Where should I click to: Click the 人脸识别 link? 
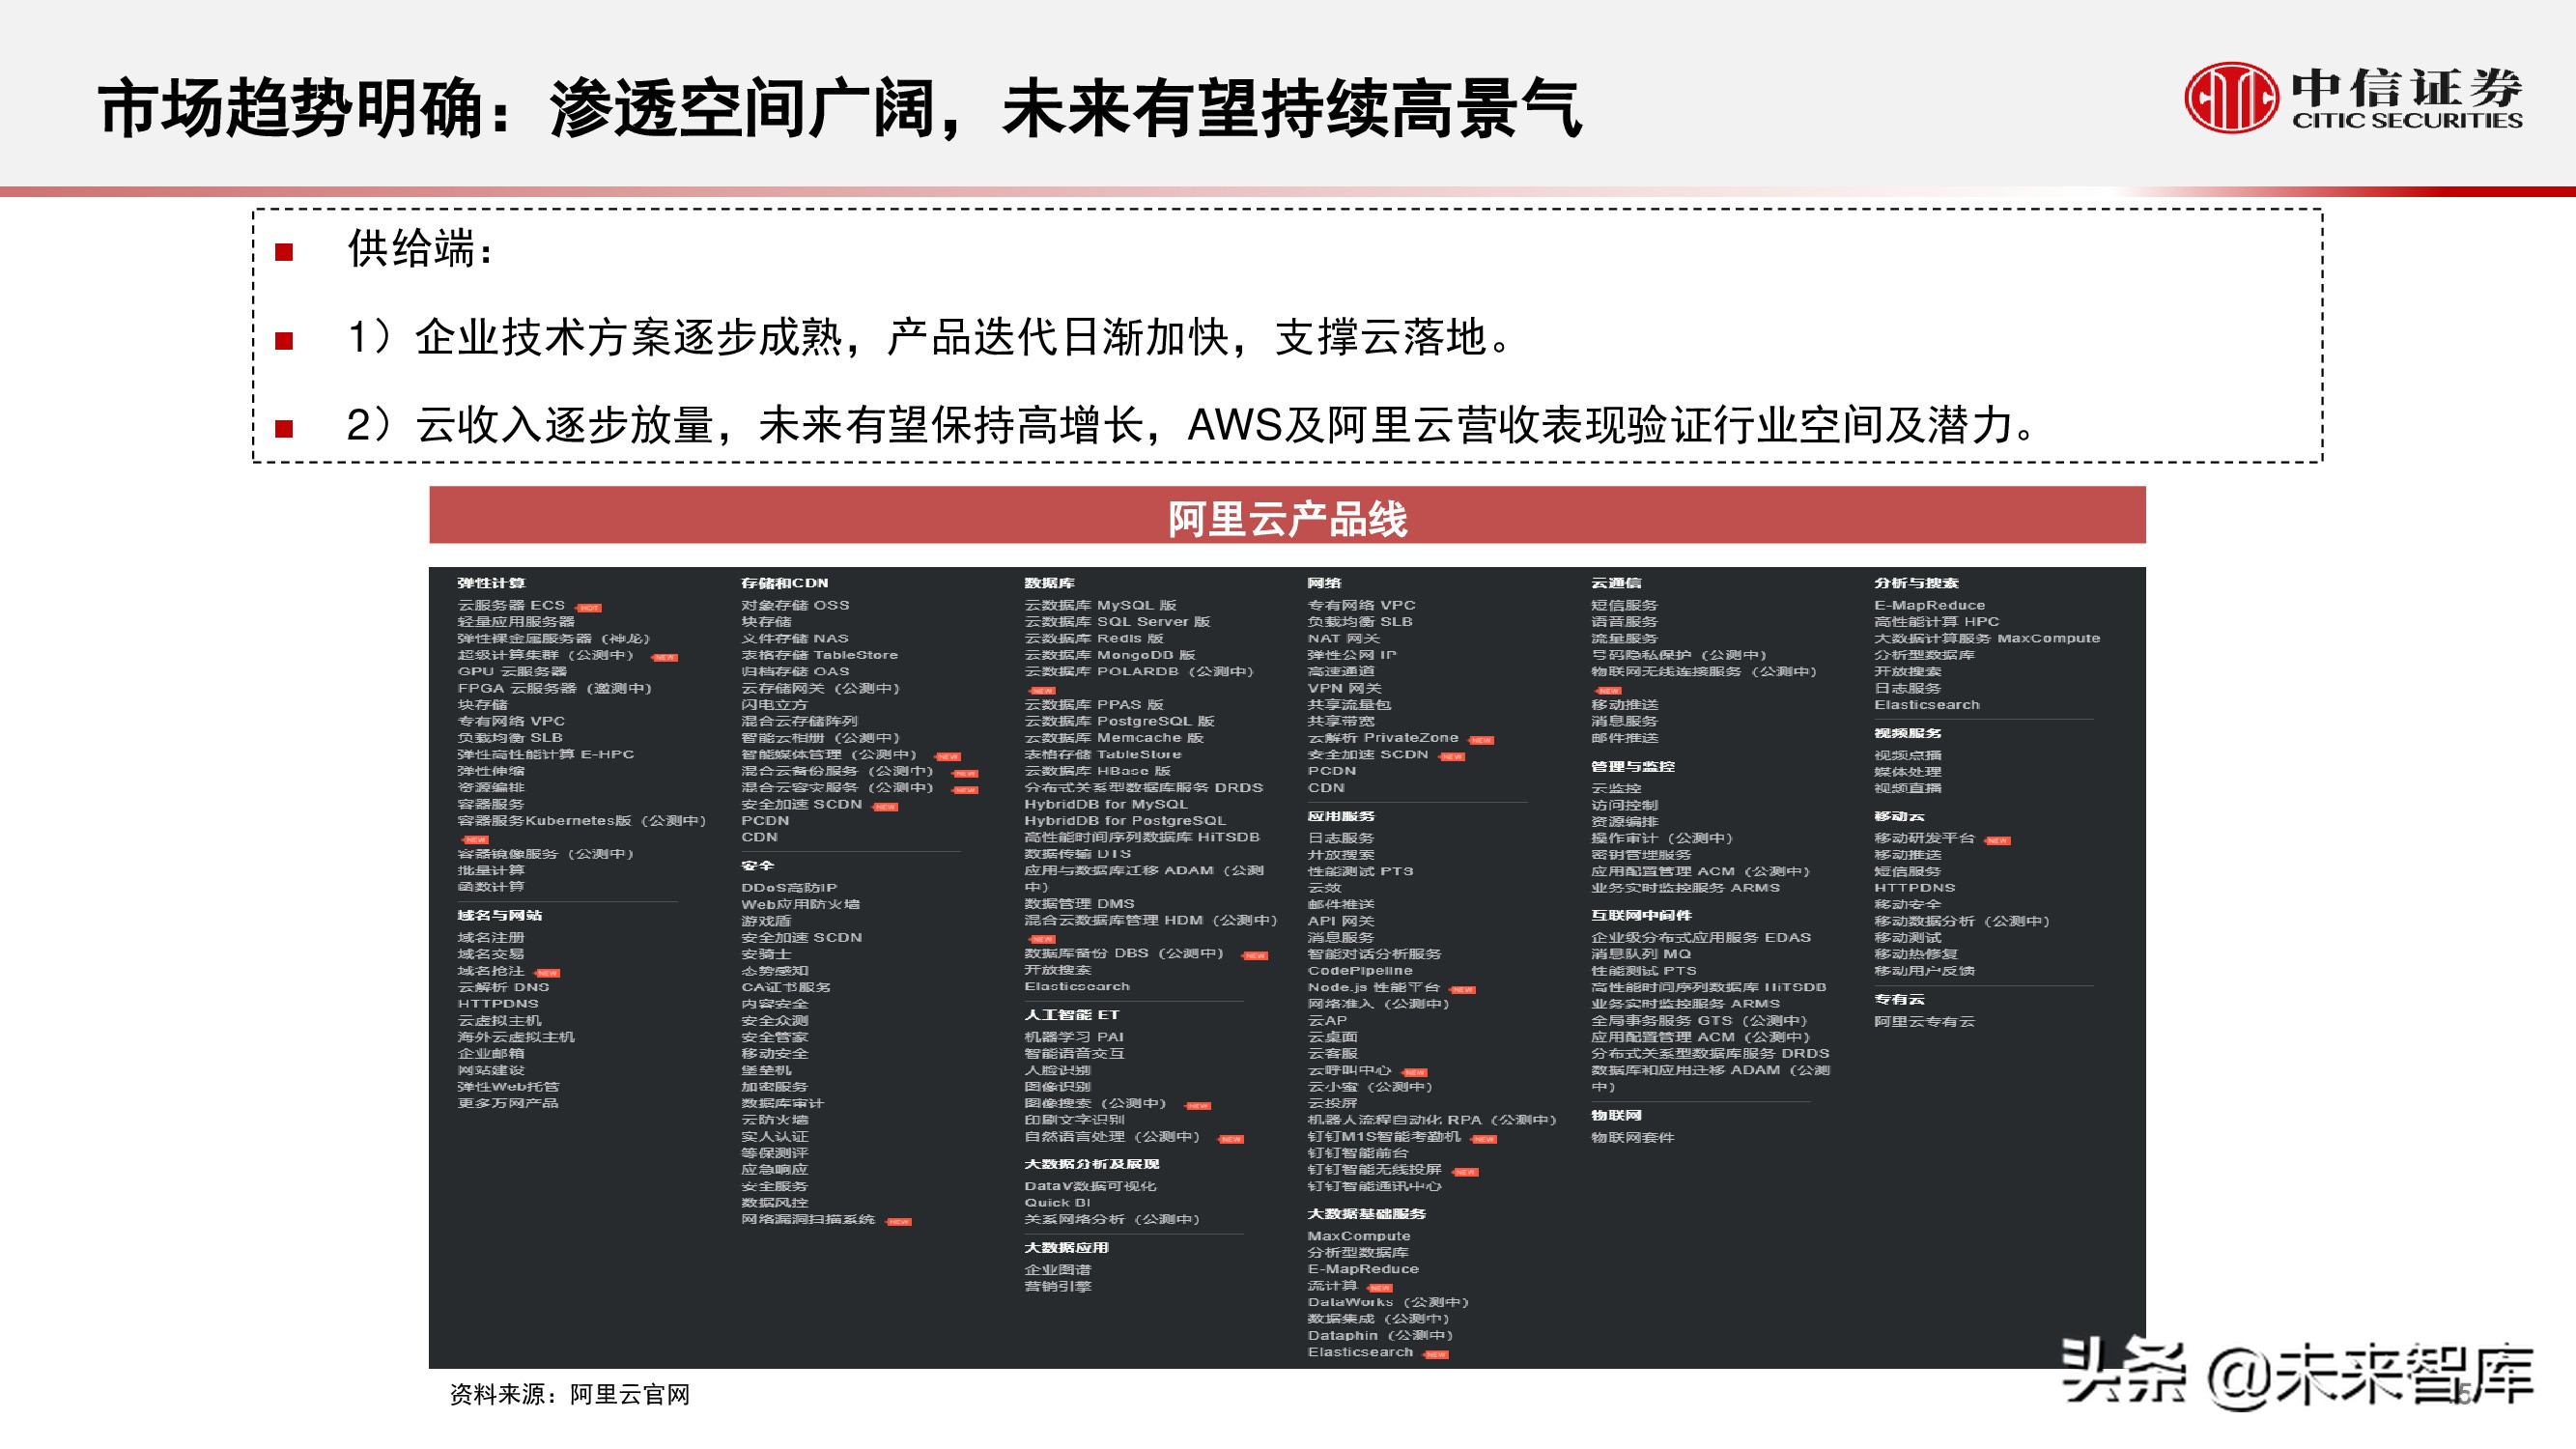pyautogui.click(x=1057, y=1070)
